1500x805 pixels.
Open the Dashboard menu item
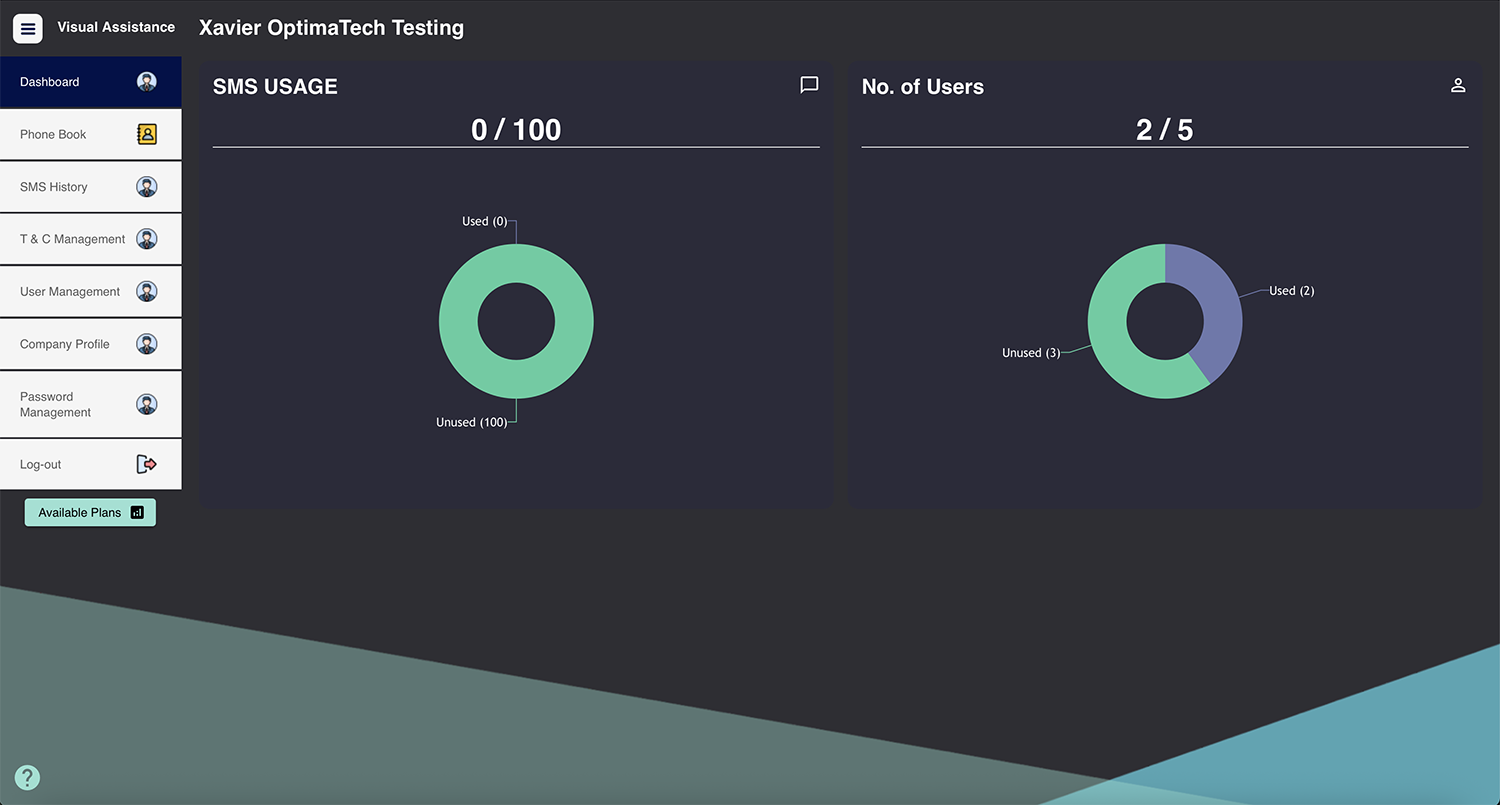[x=91, y=82]
